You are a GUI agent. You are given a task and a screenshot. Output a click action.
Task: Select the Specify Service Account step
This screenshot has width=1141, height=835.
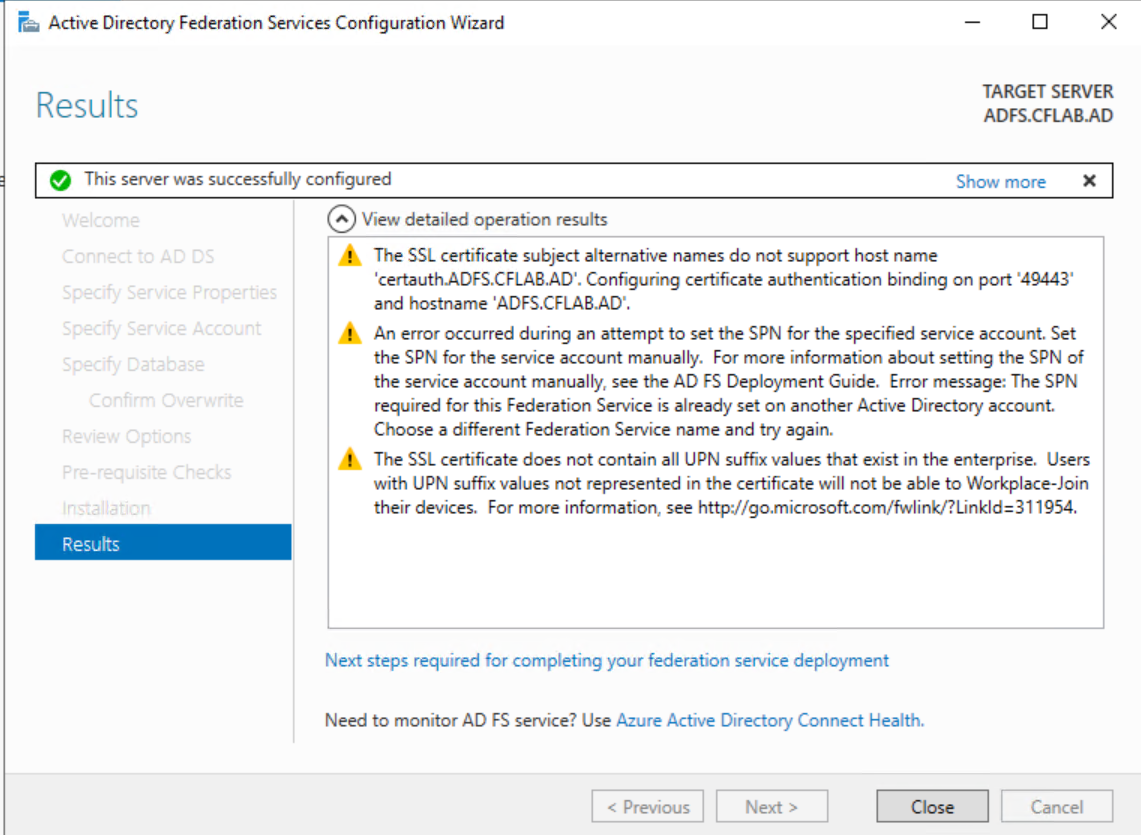(x=162, y=328)
